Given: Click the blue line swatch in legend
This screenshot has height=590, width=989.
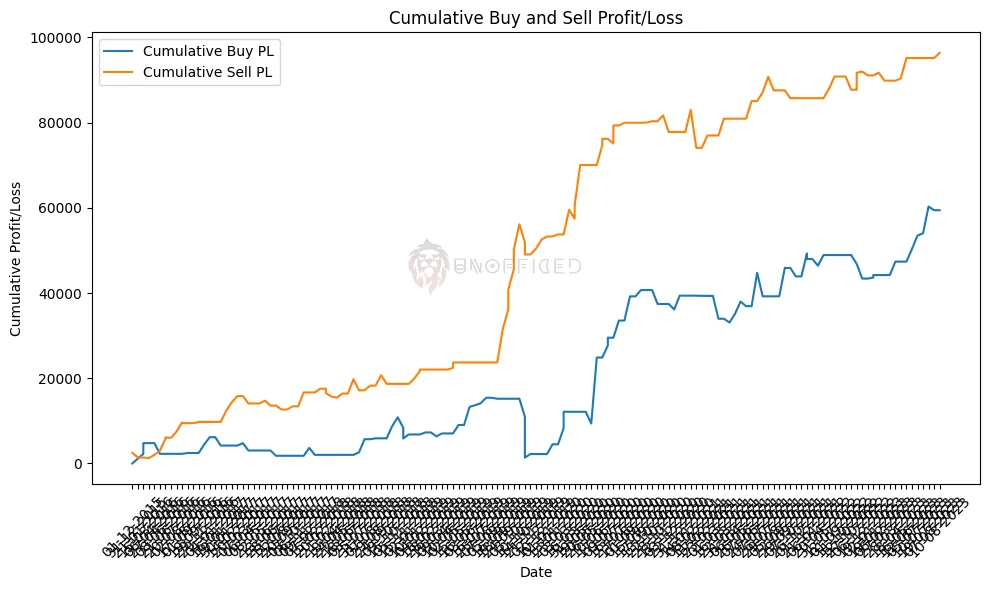Looking at the screenshot, I should pyautogui.click(x=119, y=51).
